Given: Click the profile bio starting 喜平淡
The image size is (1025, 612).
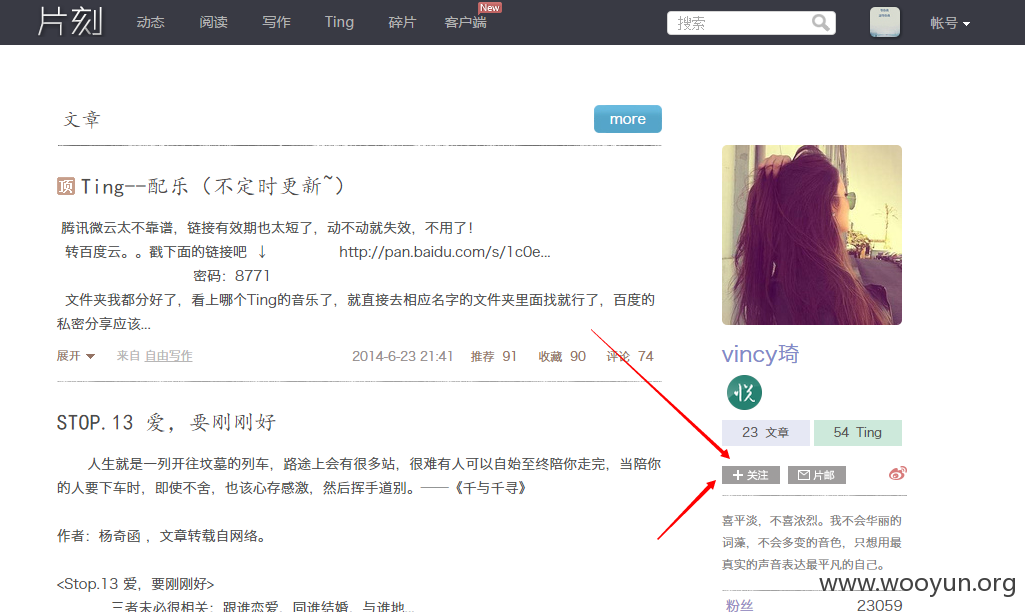Looking at the screenshot, I should click(x=812, y=542).
